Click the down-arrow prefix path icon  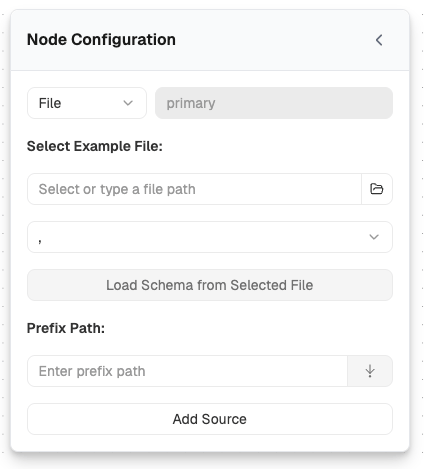pos(370,371)
